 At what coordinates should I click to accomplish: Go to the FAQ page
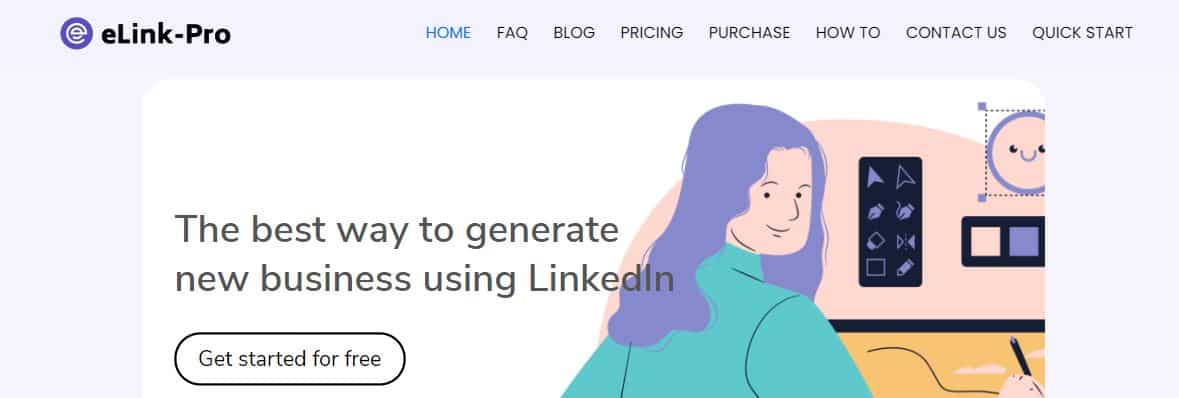coord(512,33)
